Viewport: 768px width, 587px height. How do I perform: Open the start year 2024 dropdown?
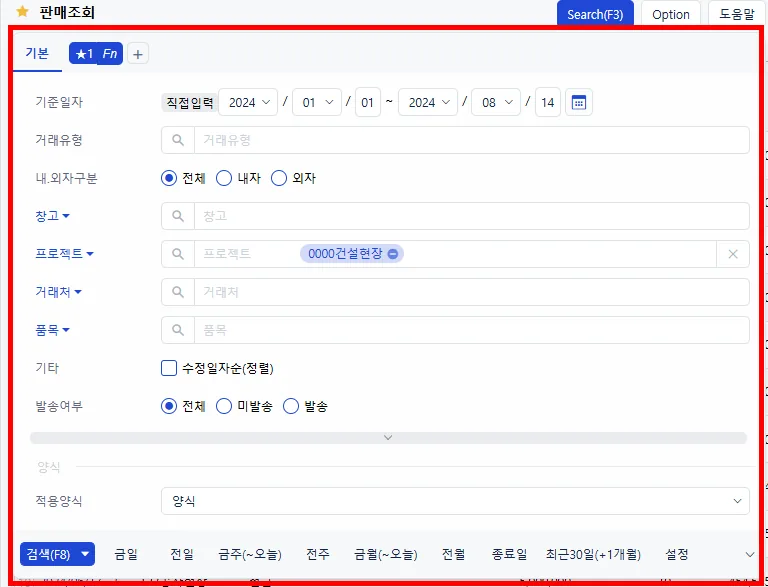(x=248, y=102)
